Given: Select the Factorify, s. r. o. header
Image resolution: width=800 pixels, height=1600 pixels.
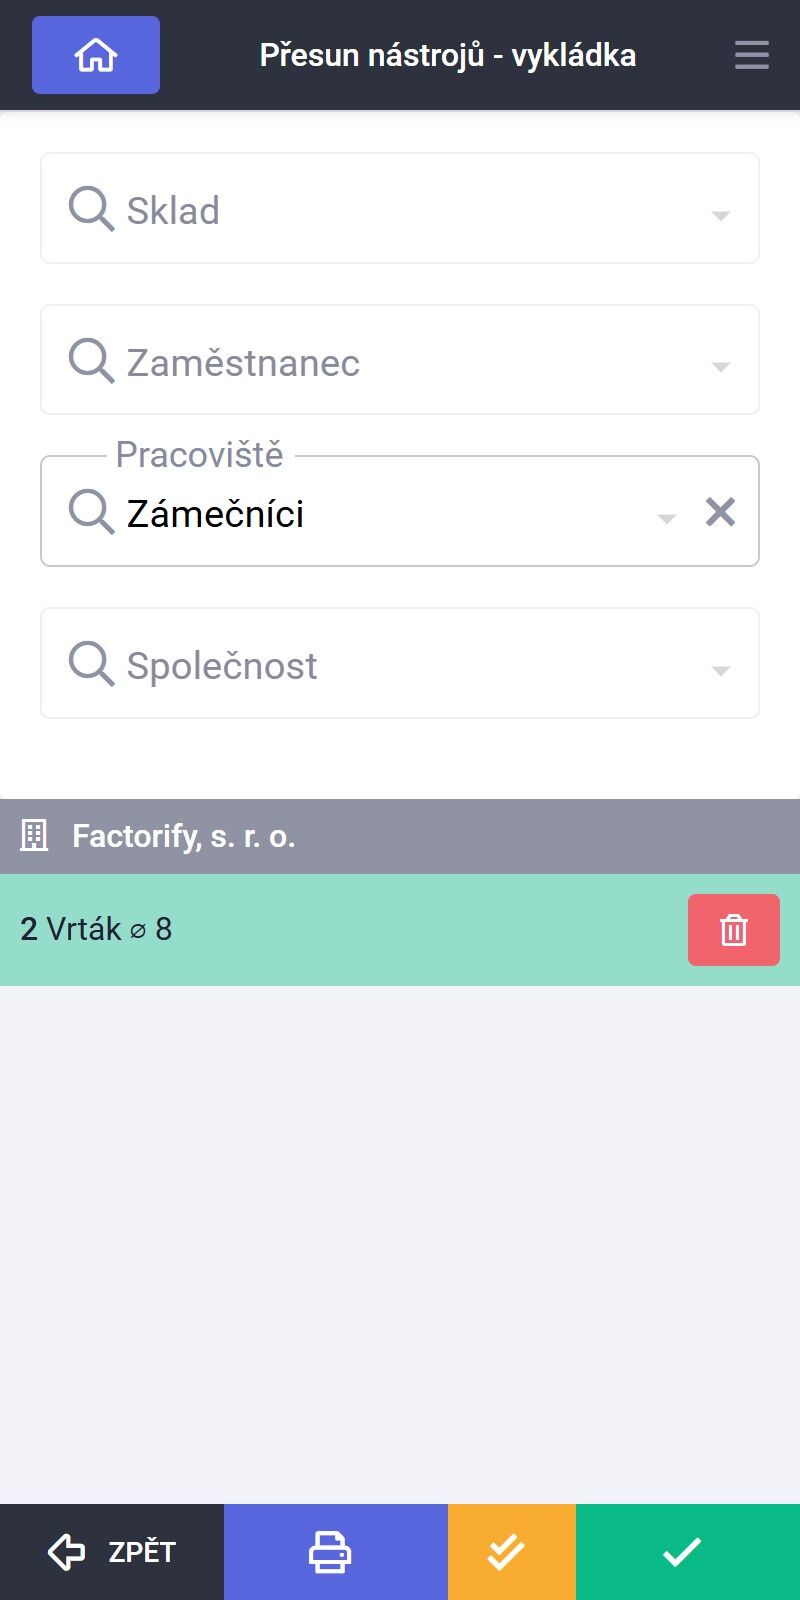Looking at the screenshot, I should (400, 837).
